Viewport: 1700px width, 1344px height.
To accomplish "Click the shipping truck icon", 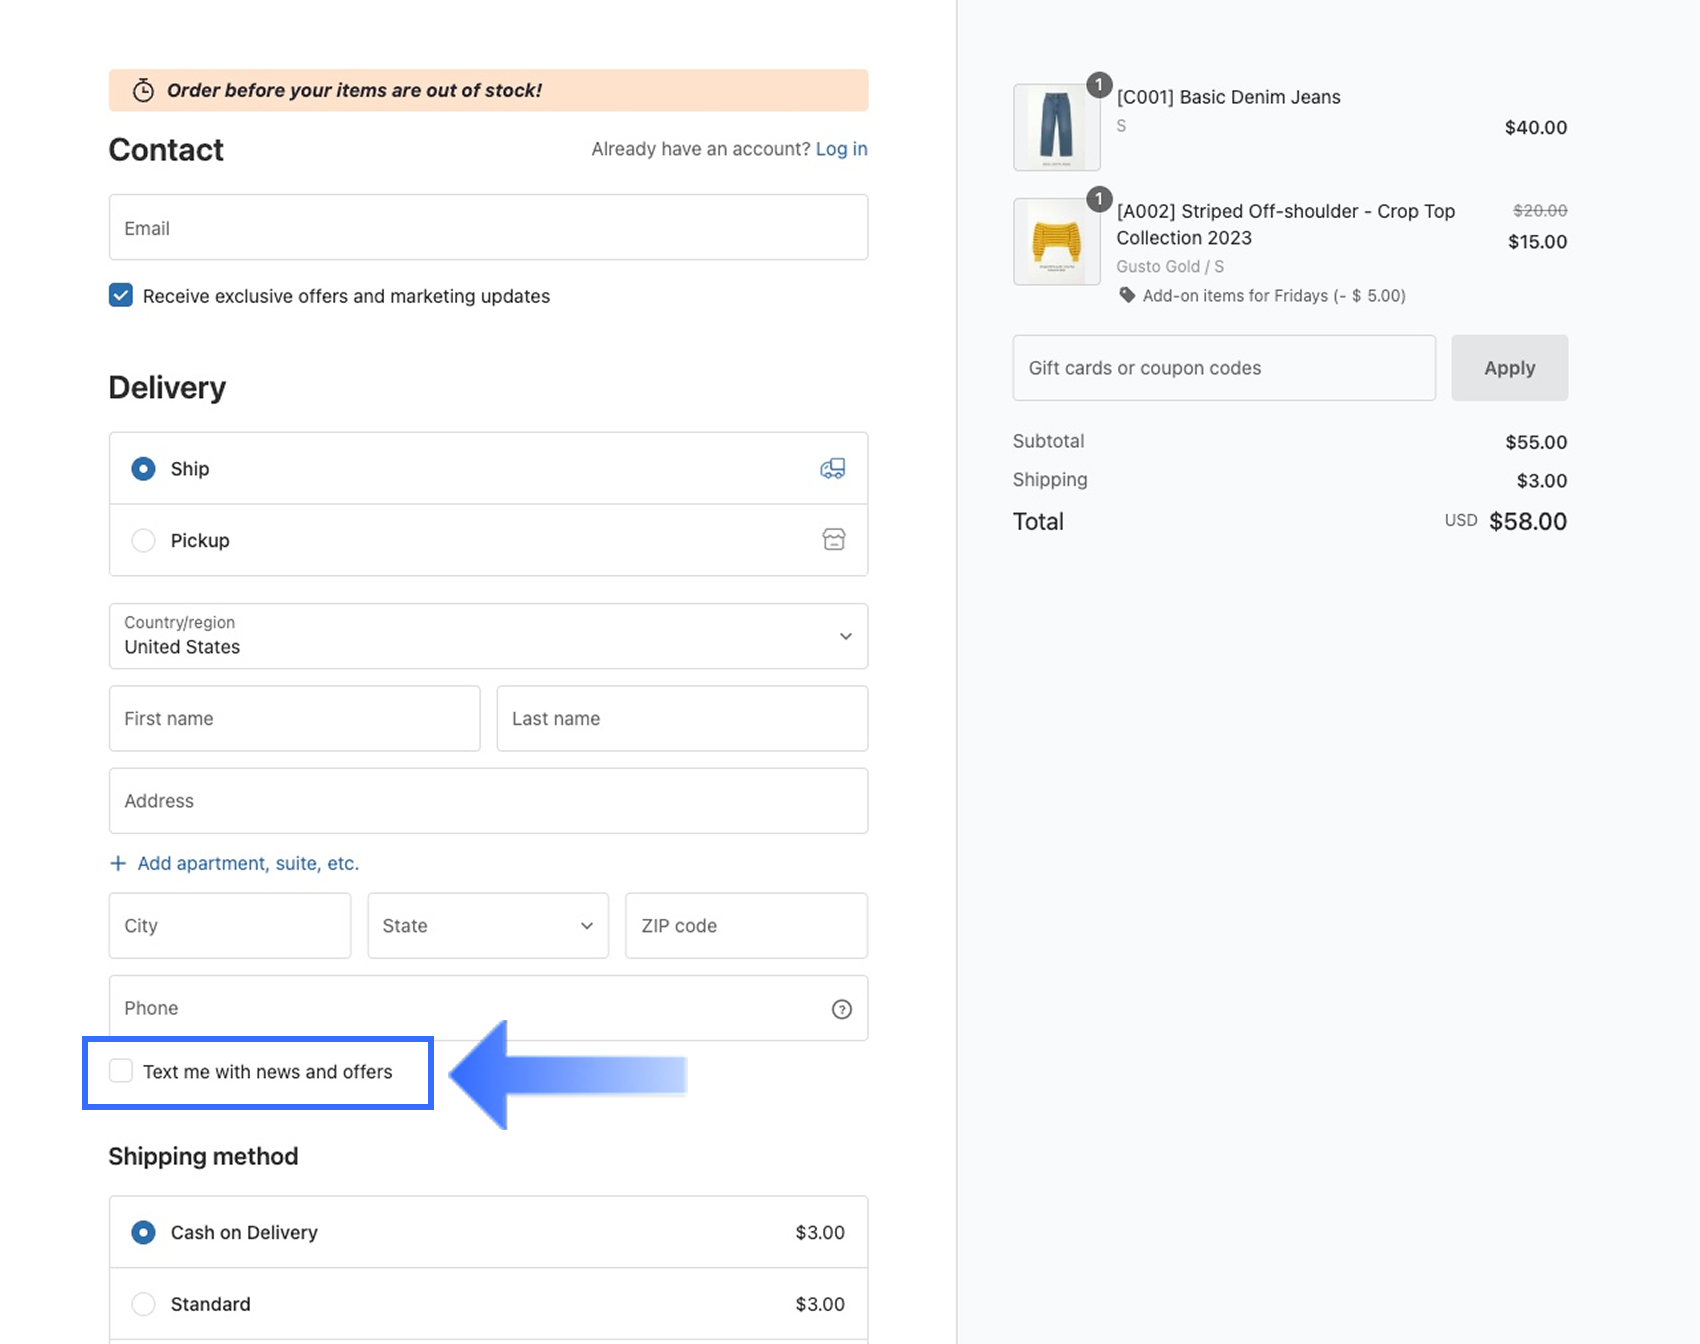I will pos(832,468).
